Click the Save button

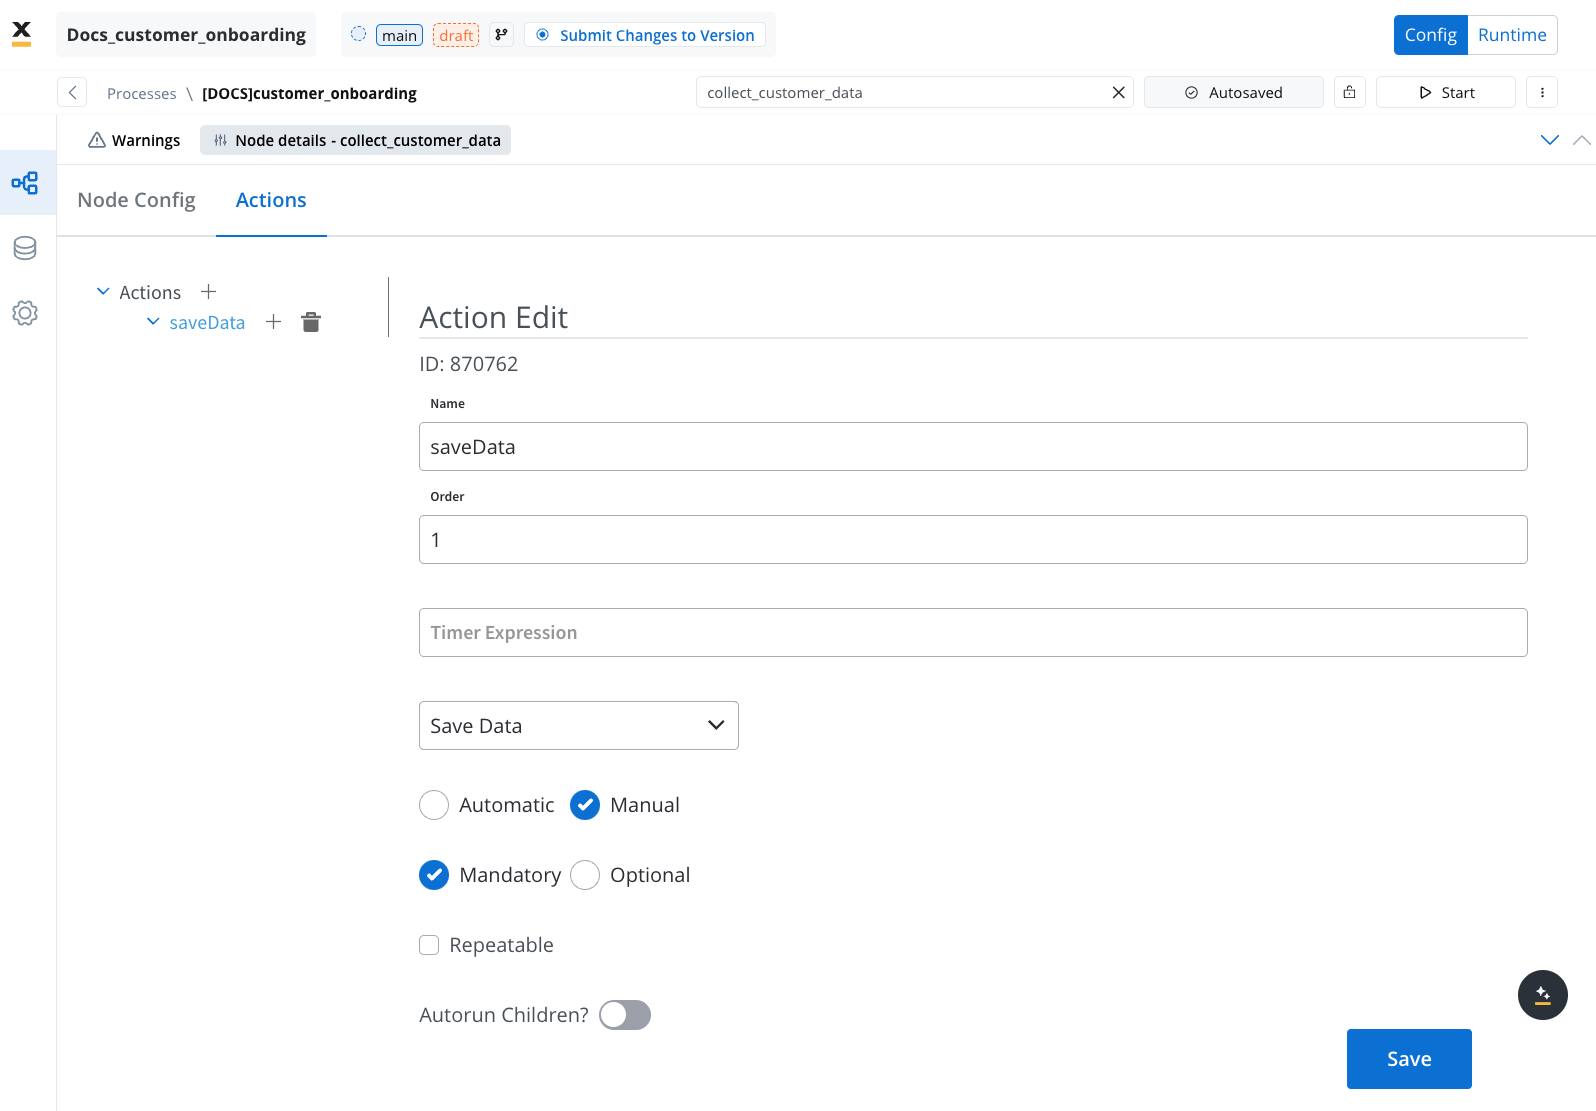[x=1408, y=1059]
